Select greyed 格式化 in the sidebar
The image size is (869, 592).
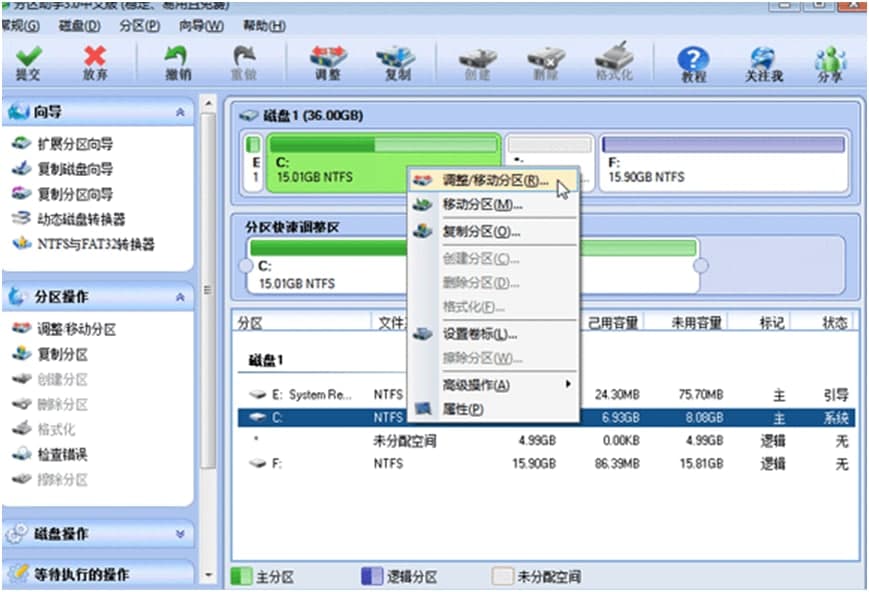[x=43, y=429]
